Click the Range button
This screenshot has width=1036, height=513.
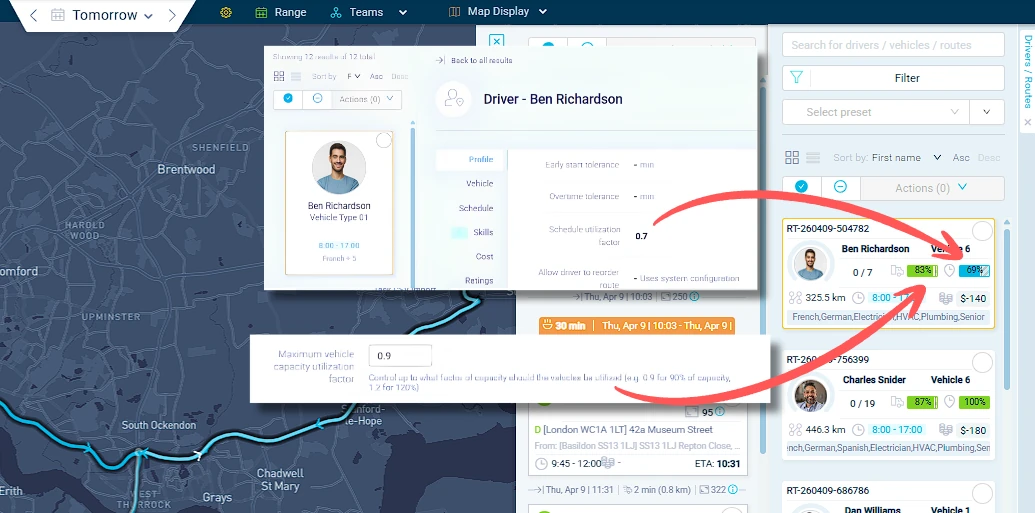(281, 12)
